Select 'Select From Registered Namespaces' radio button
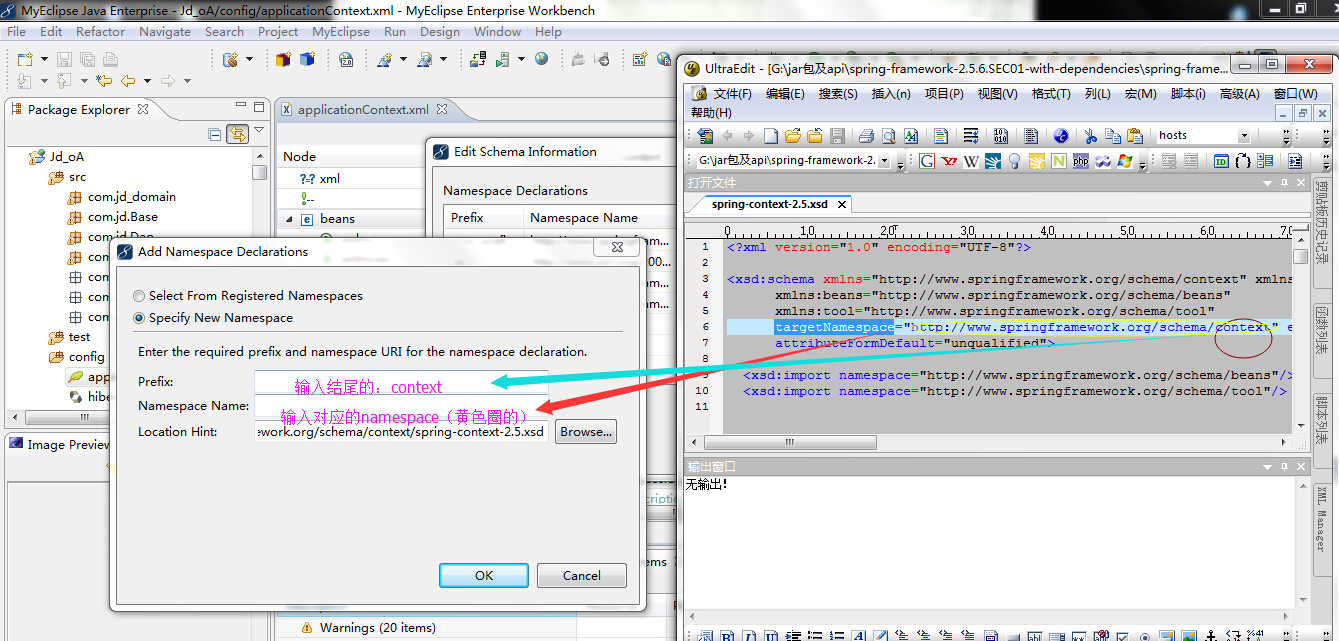 140,296
